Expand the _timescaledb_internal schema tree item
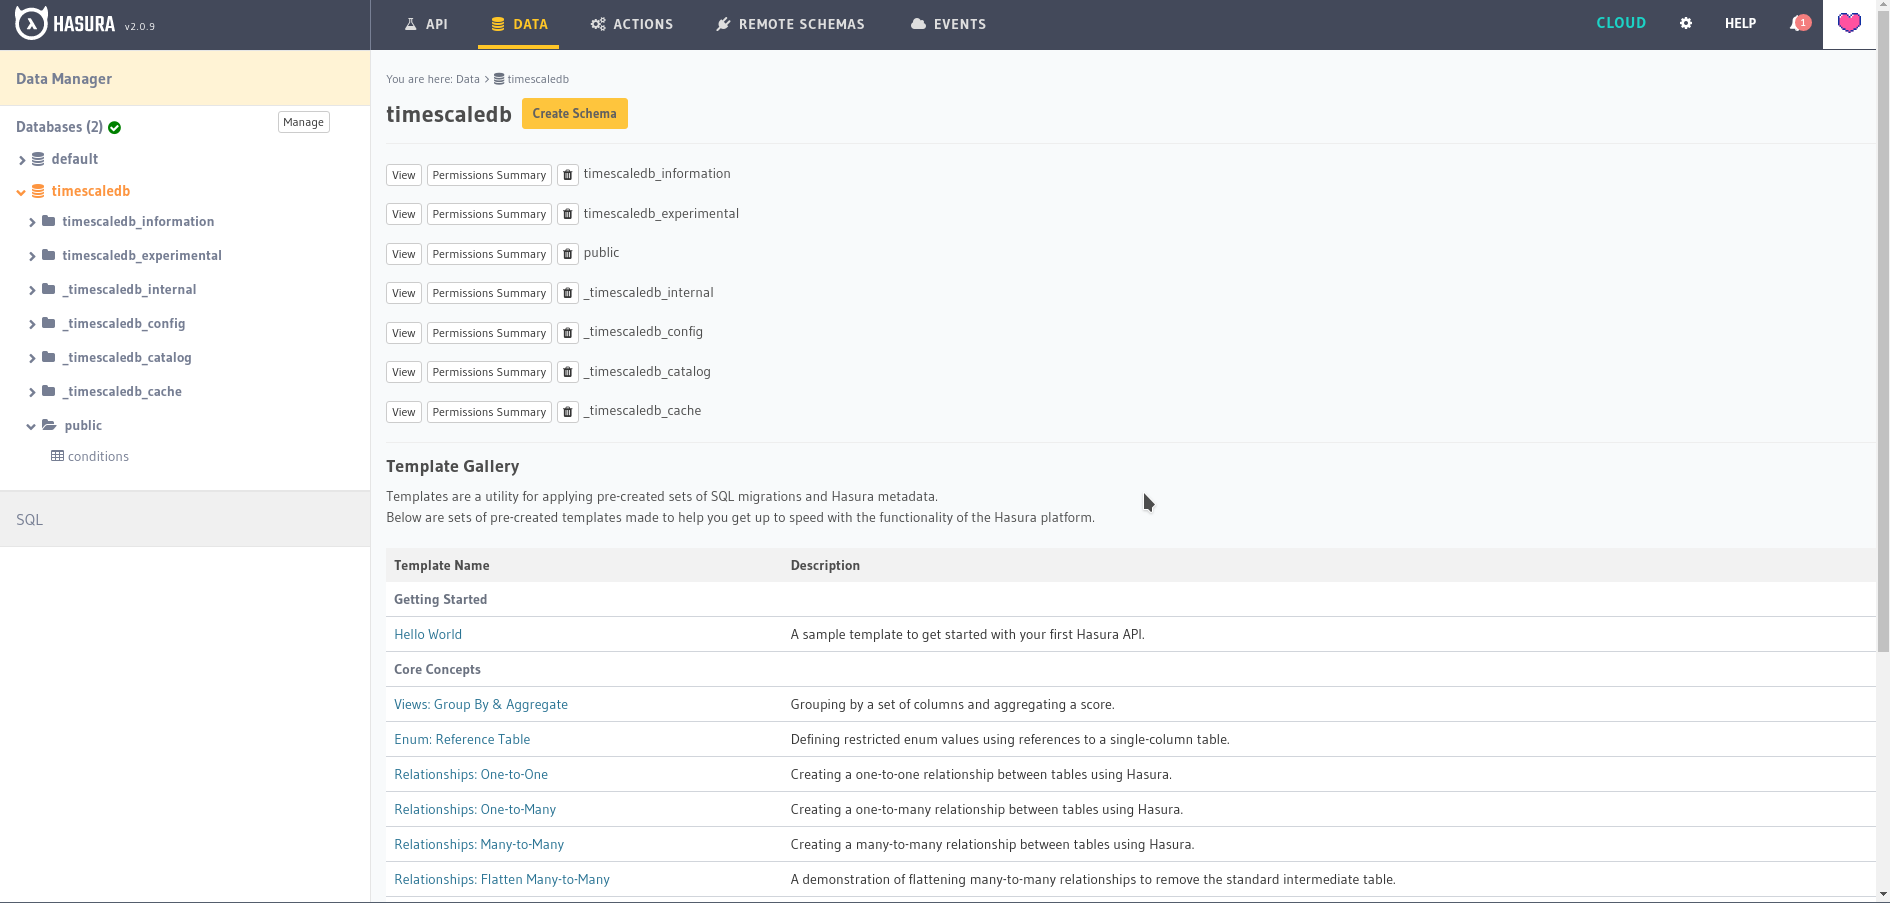The width and height of the screenshot is (1890, 903). 32,289
